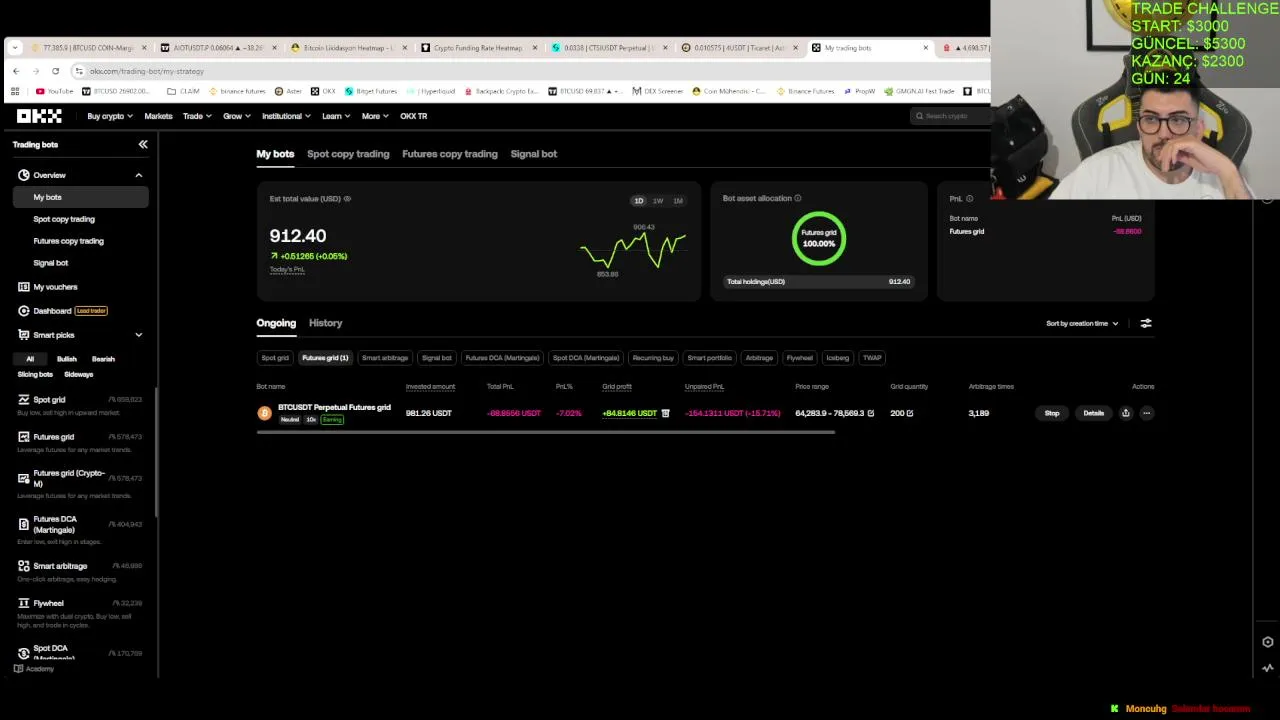Collapse the Overview section
Viewport: 1280px width, 720px height.
[139, 175]
